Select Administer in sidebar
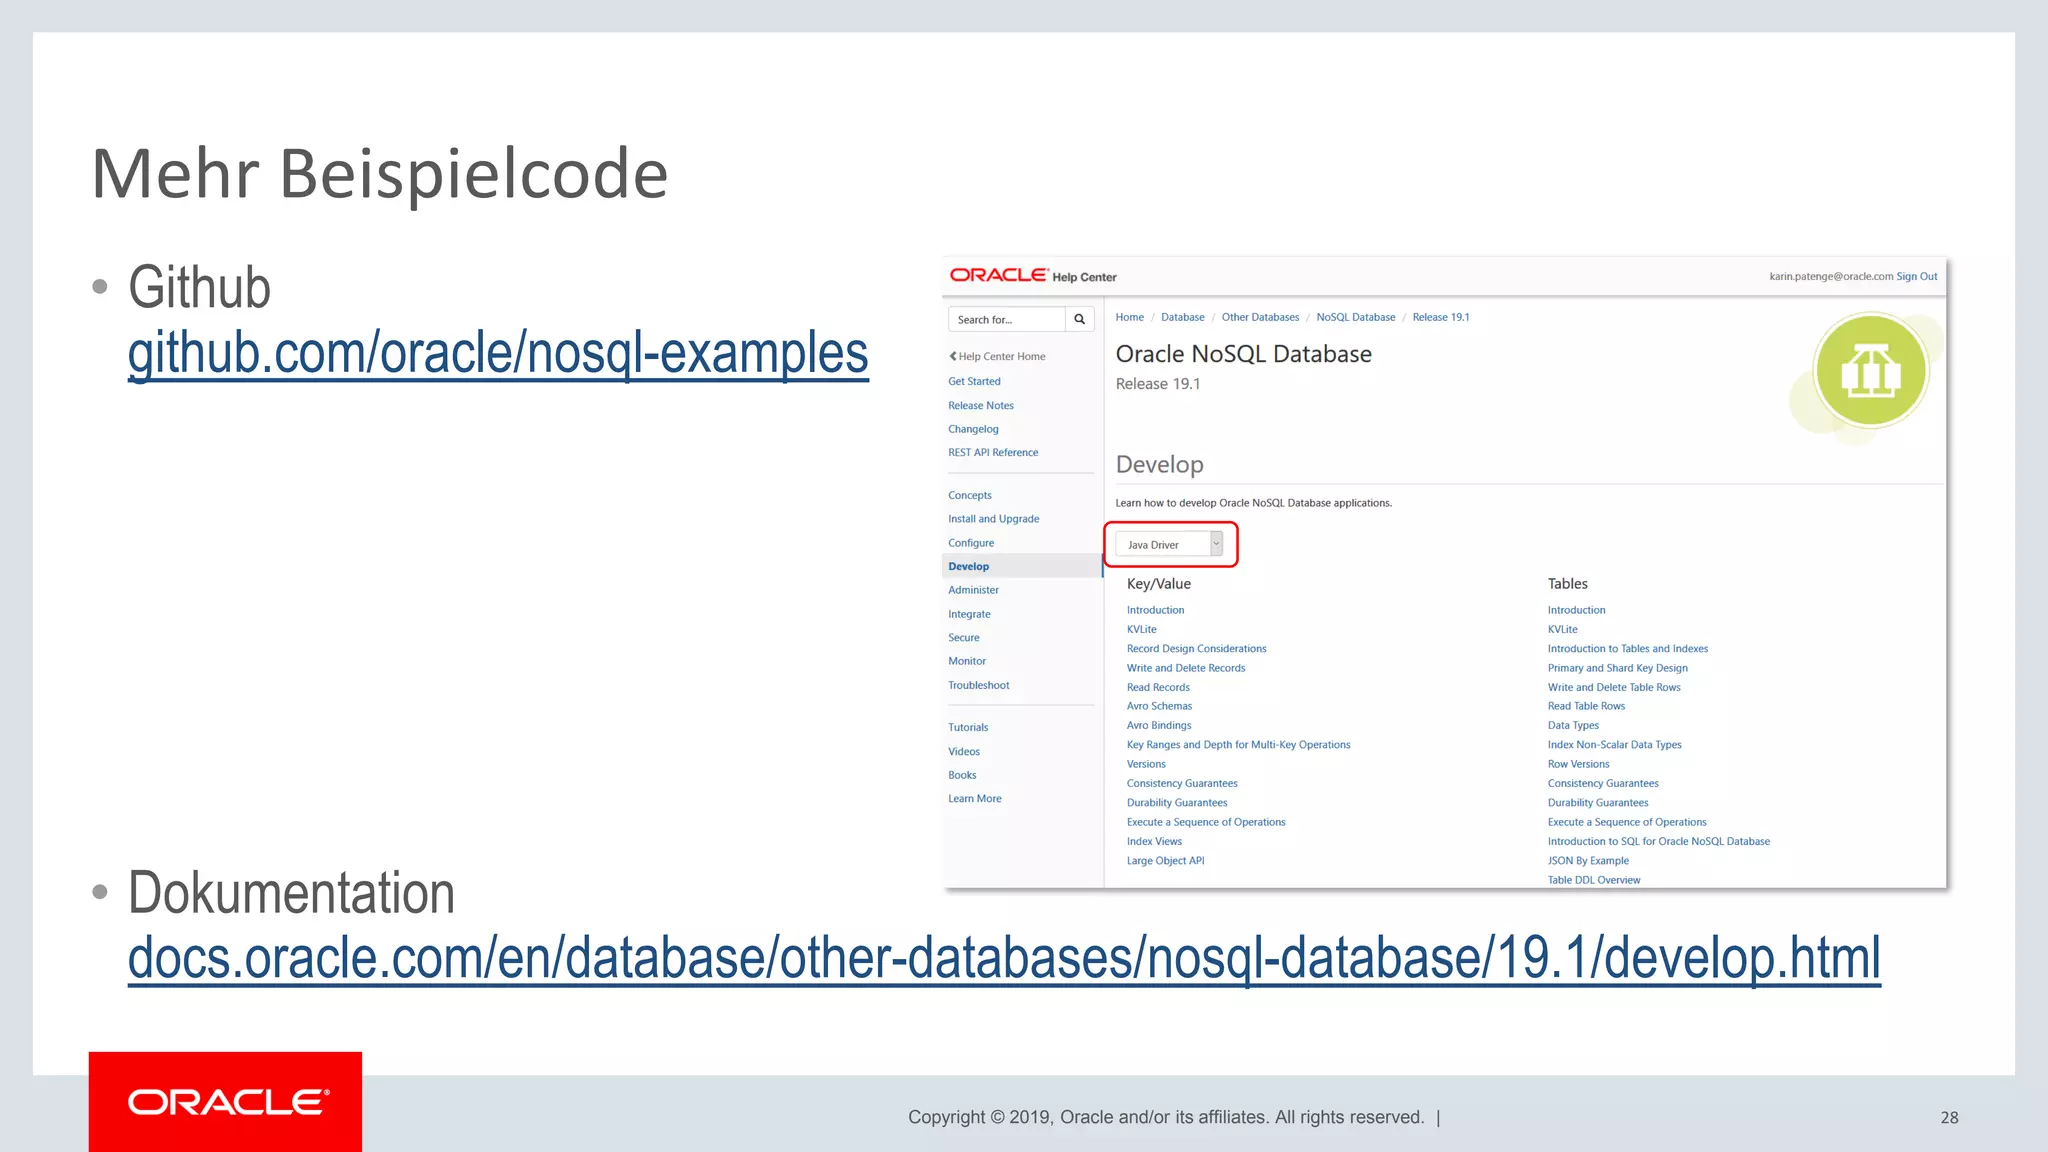Viewport: 2048px width, 1152px height. [x=973, y=590]
